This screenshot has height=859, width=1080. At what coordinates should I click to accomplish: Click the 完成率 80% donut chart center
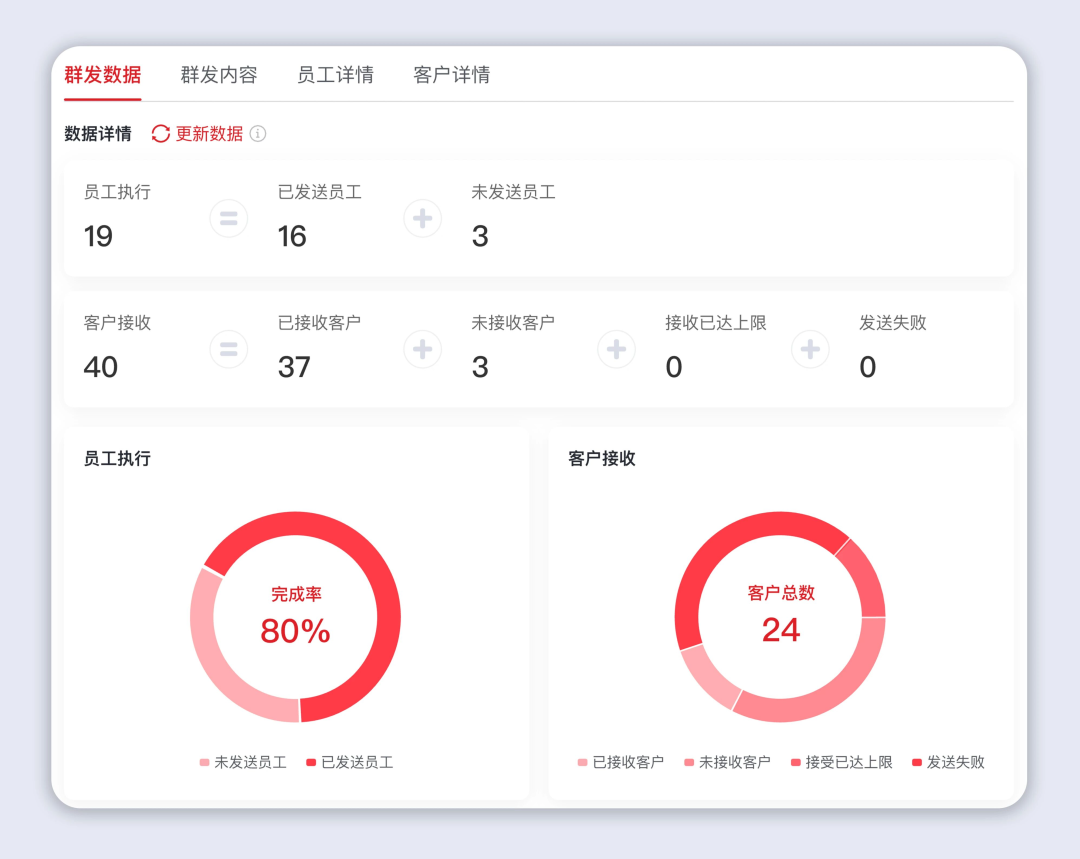tap(295, 617)
